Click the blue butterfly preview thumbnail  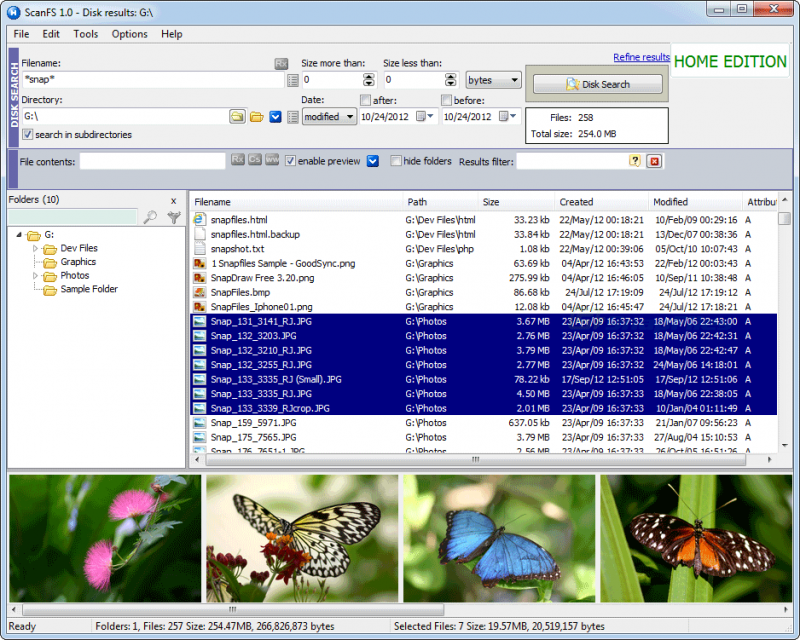tap(497, 538)
